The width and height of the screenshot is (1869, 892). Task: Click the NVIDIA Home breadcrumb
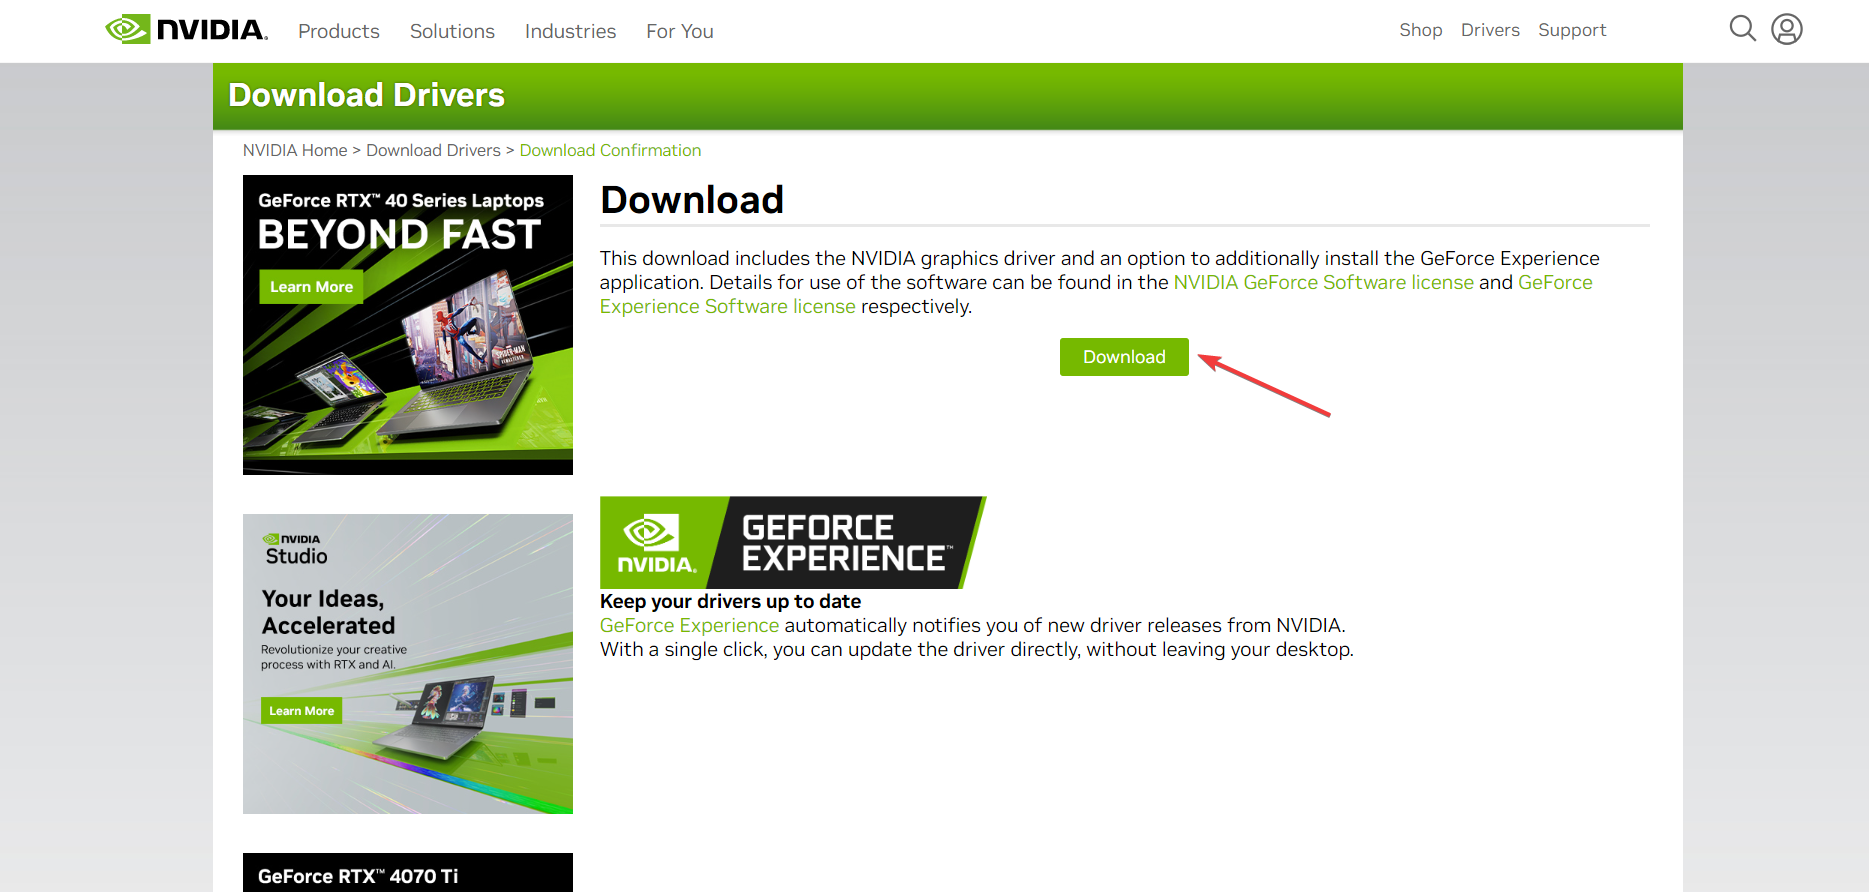[x=295, y=150]
